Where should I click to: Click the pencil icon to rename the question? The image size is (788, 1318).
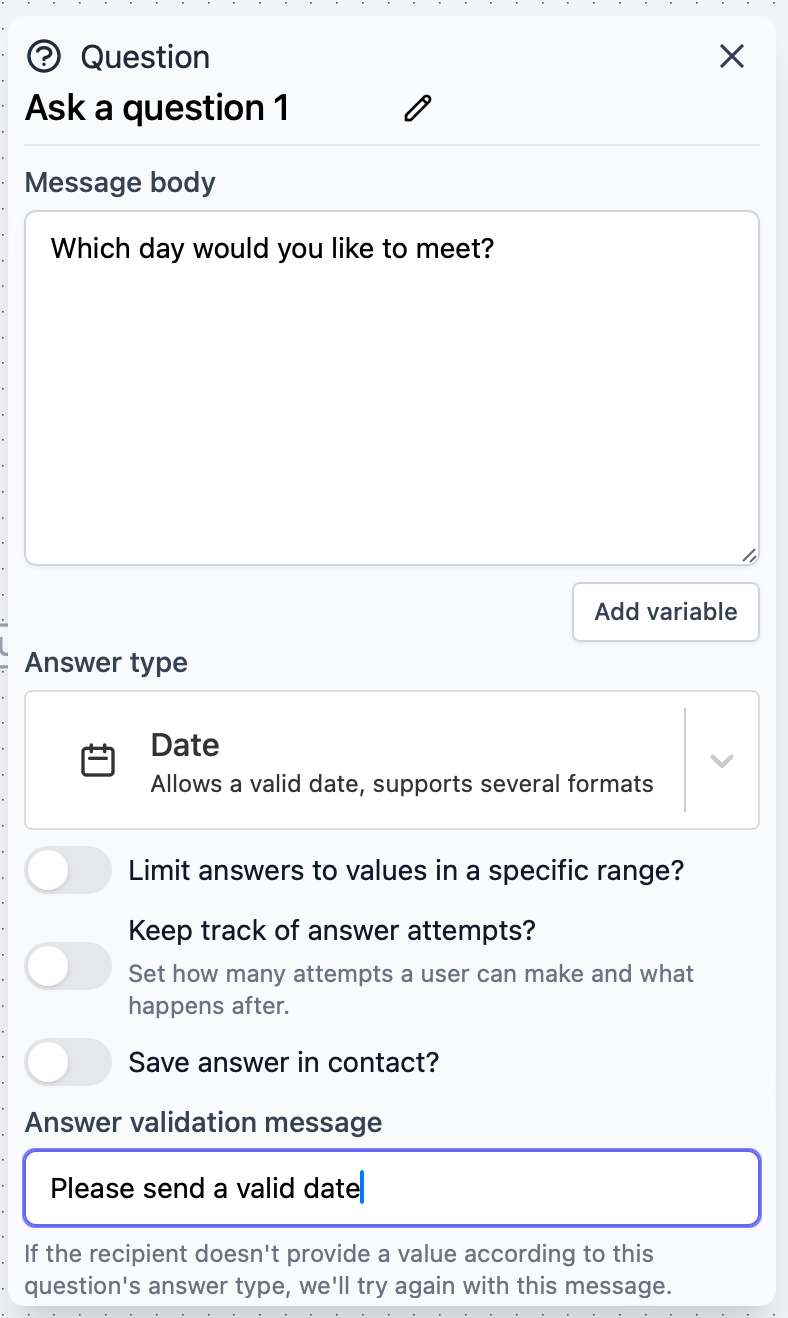417,107
